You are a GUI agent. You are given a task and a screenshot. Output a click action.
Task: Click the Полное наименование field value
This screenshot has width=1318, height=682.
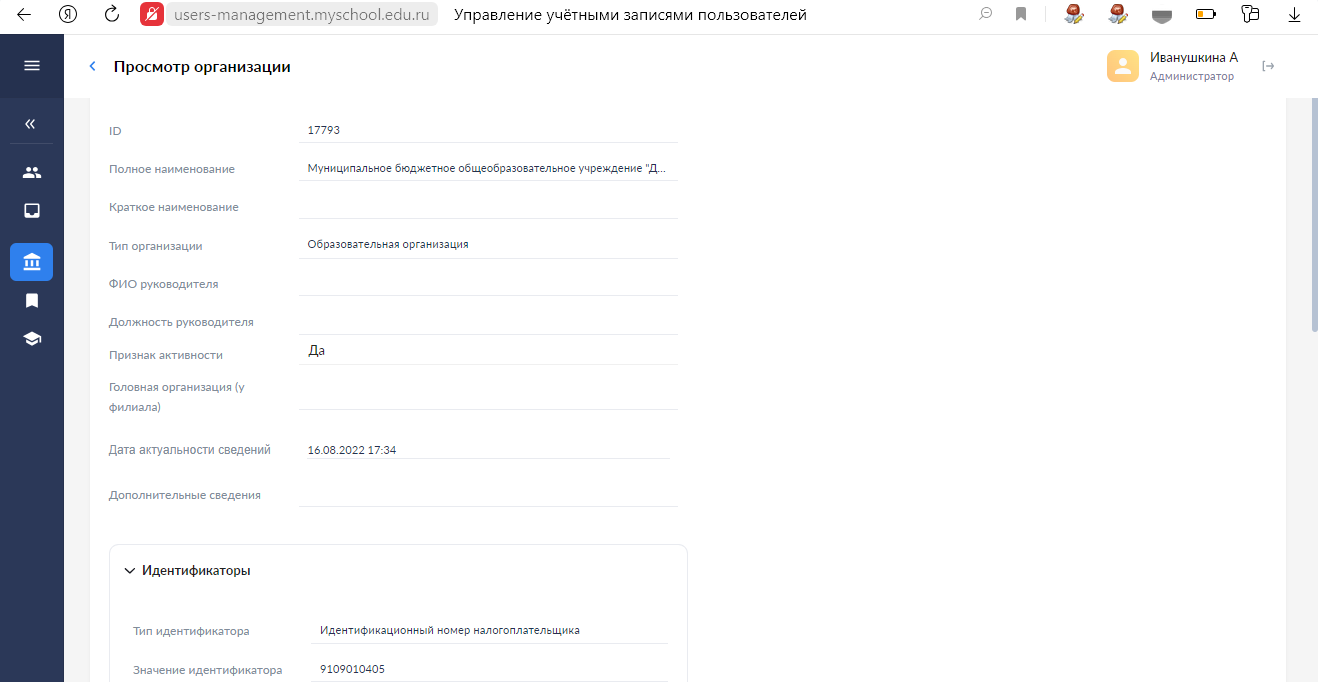click(487, 169)
